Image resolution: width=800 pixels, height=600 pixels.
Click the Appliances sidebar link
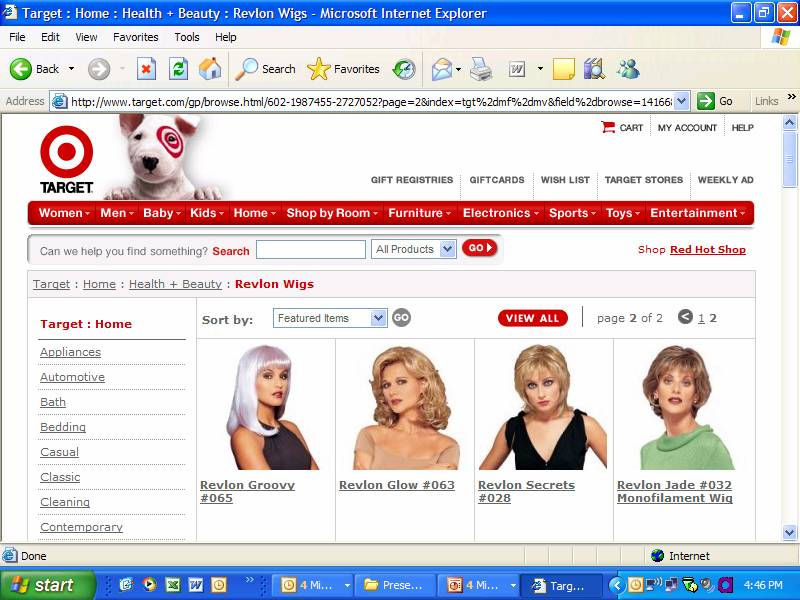pyautogui.click(x=70, y=352)
